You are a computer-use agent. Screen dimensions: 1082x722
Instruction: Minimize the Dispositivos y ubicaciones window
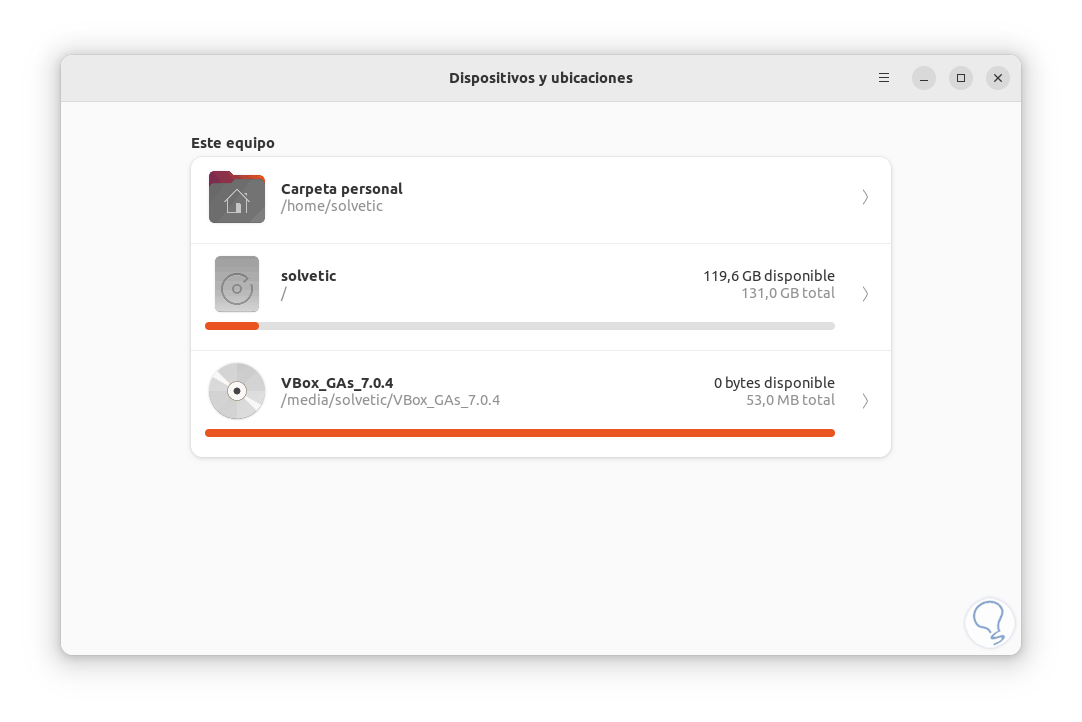(924, 78)
